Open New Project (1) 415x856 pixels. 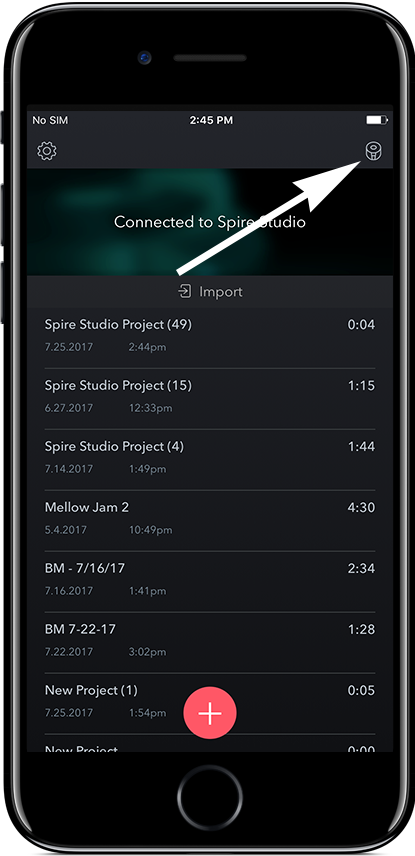click(x=210, y=703)
